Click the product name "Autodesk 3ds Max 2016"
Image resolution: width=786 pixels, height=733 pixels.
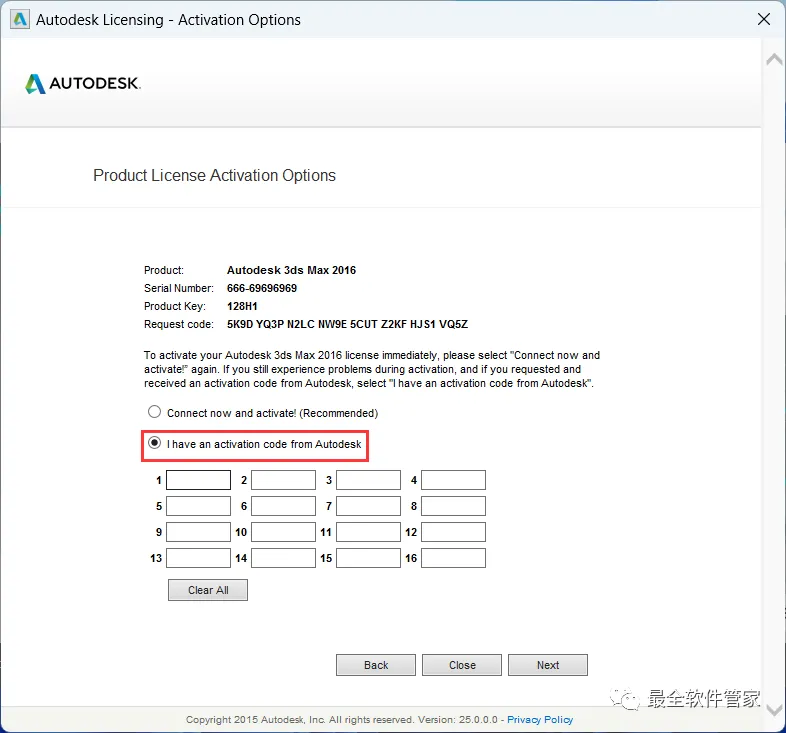pos(291,270)
